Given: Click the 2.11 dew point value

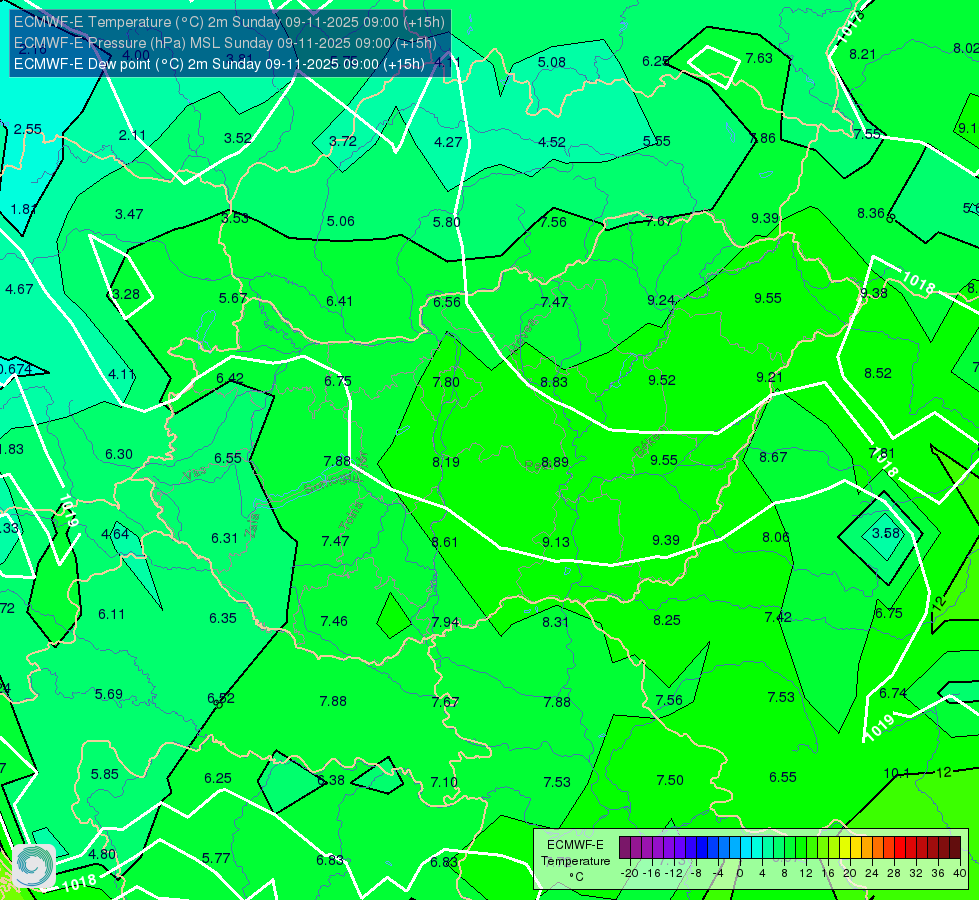Looking at the screenshot, I should coord(132,136).
